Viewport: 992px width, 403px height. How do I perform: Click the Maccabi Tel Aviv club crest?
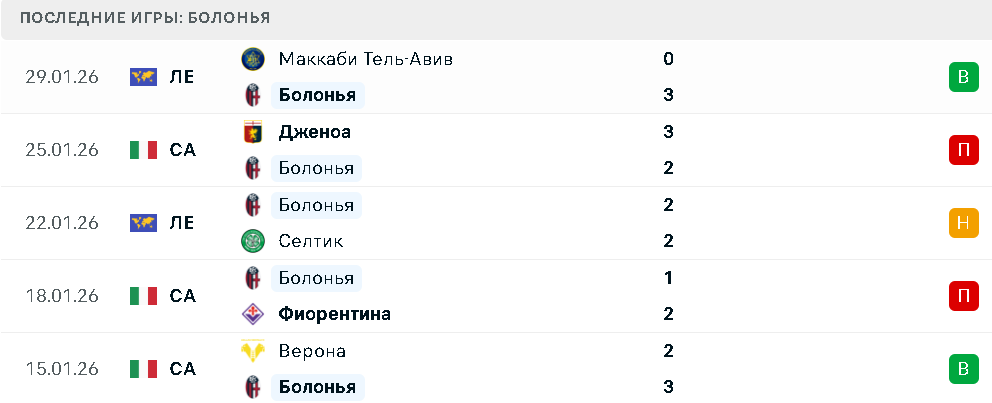coord(252,59)
